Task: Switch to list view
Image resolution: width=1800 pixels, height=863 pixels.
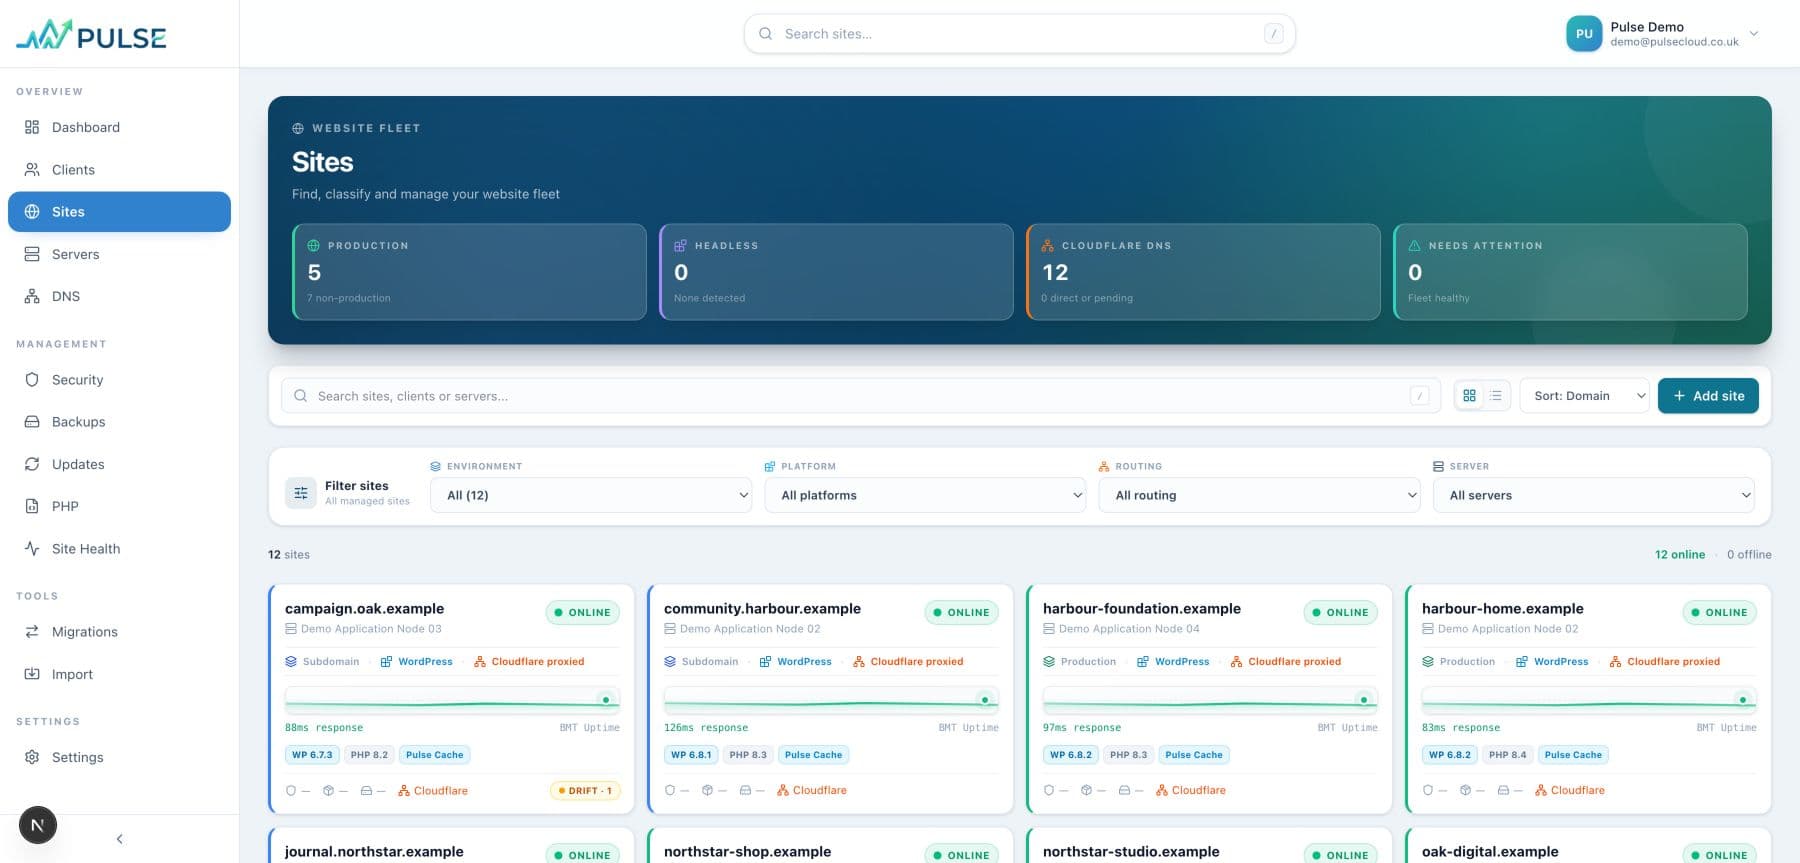Action: pyautogui.click(x=1495, y=396)
